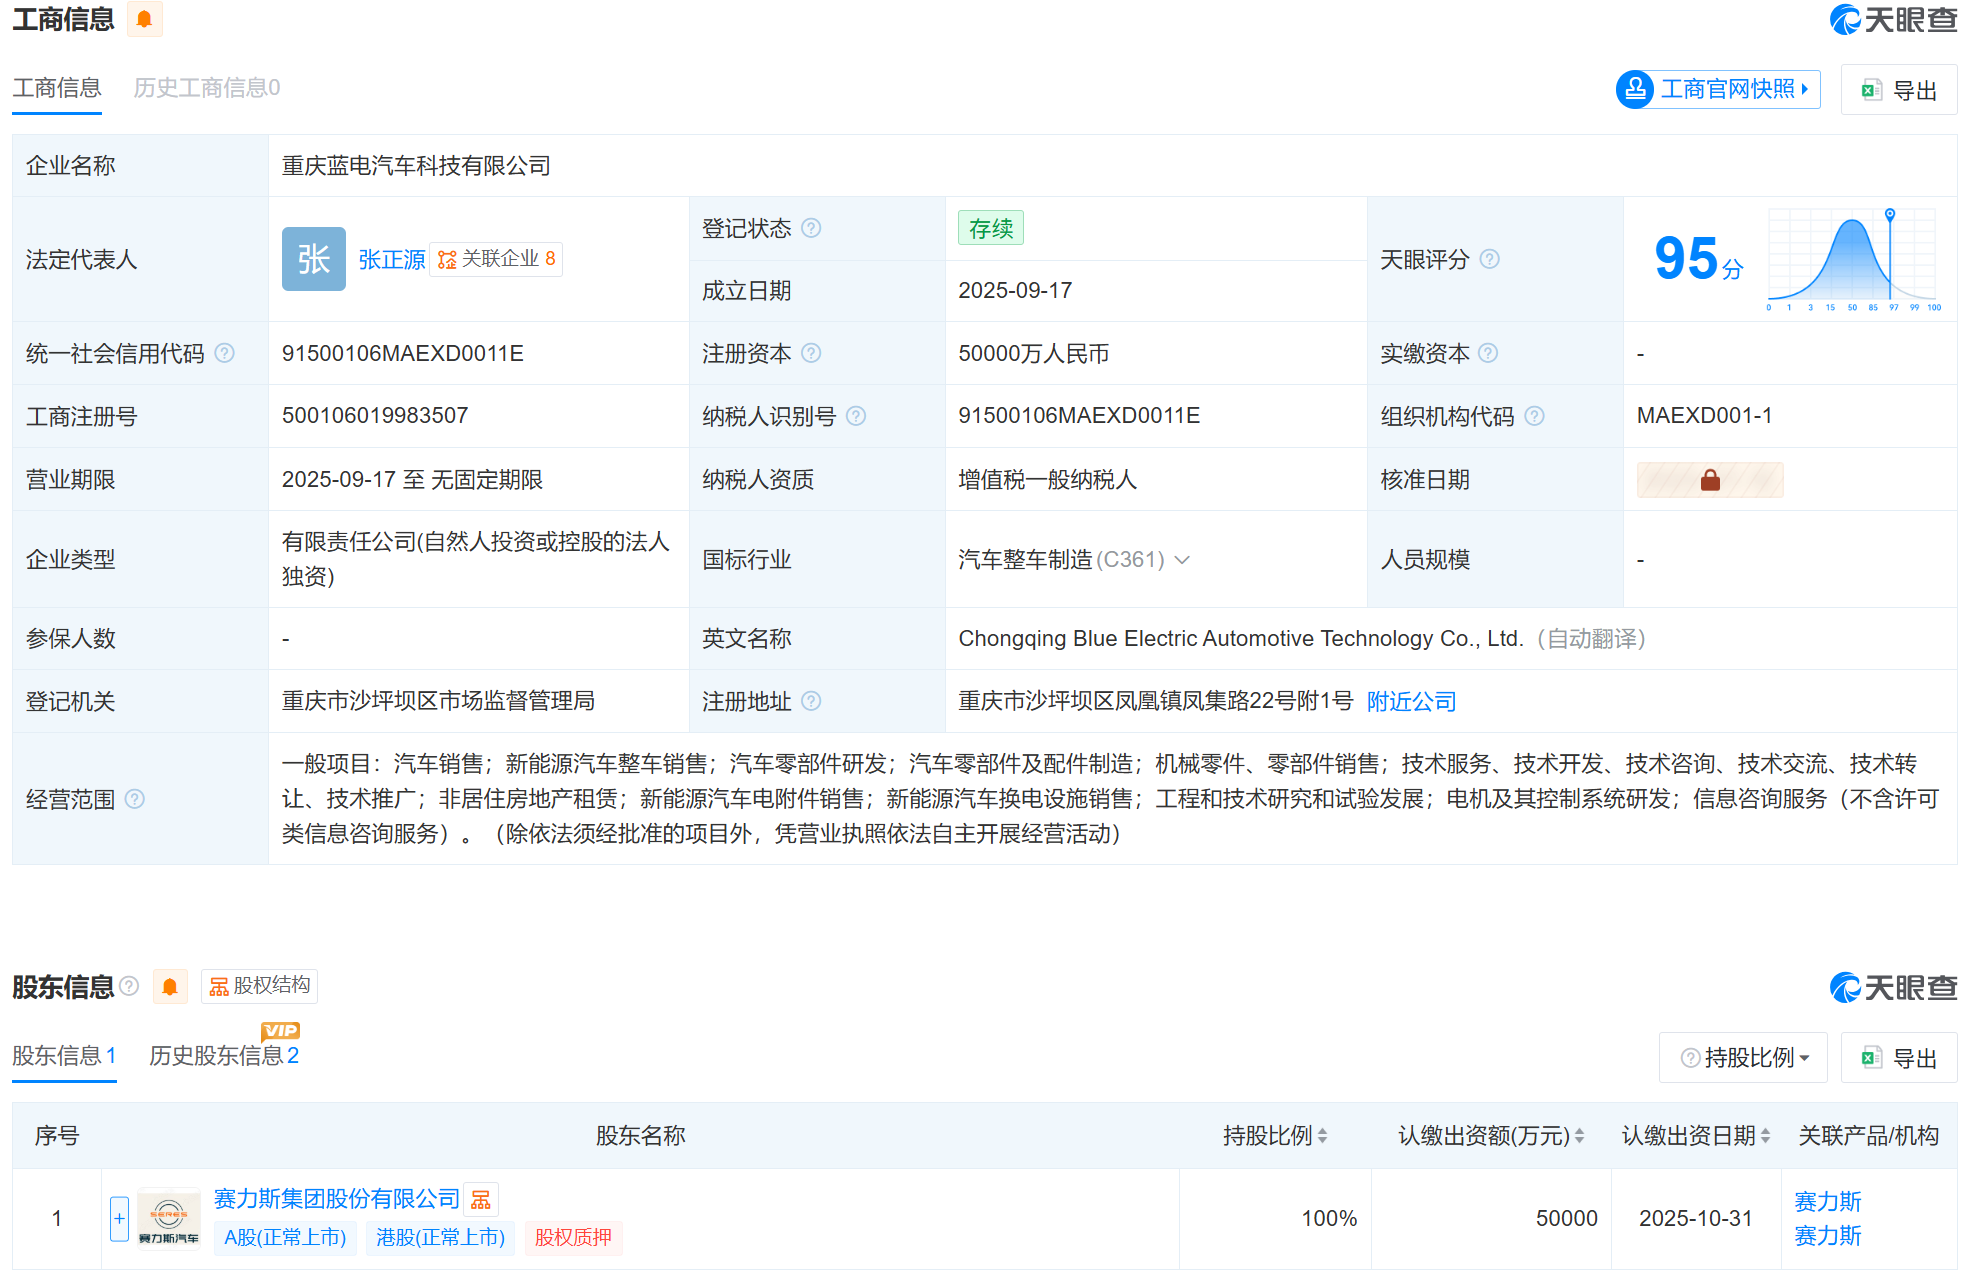Image resolution: width=1963 pixels, height=1275 pixels.
Task: Click the bell alert icon beside 股东信息
Action: pos(170,987)
